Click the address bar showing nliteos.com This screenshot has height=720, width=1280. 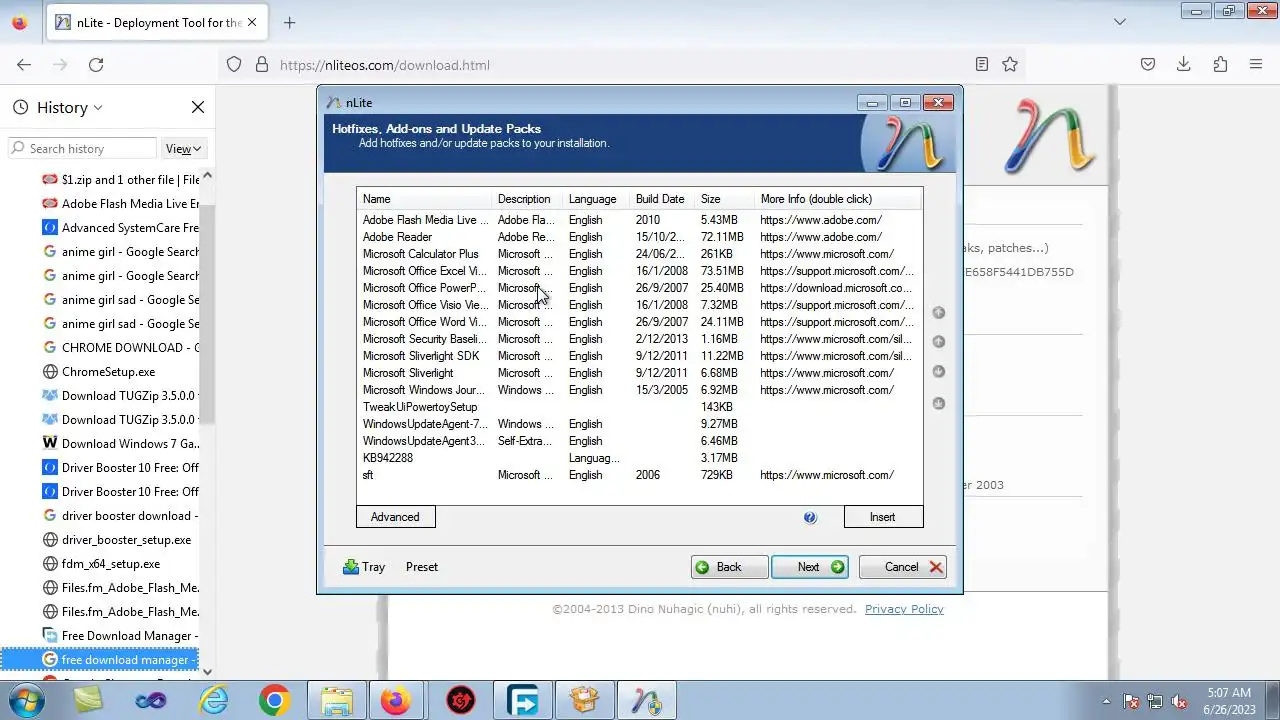[x=620, y=65]
